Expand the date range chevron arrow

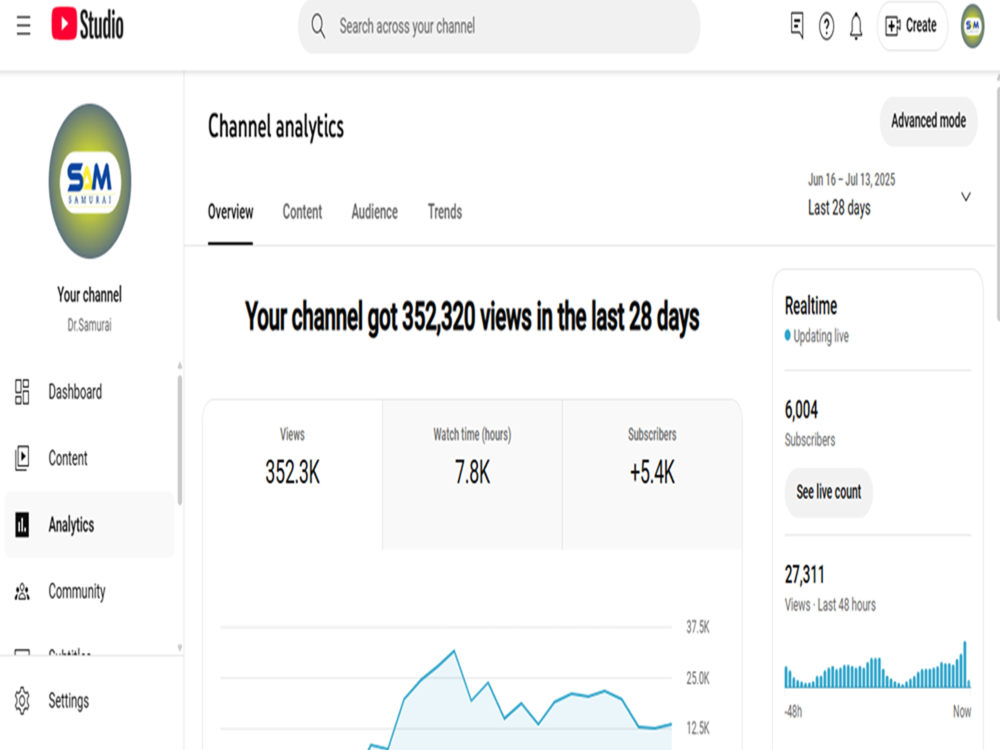966,196
